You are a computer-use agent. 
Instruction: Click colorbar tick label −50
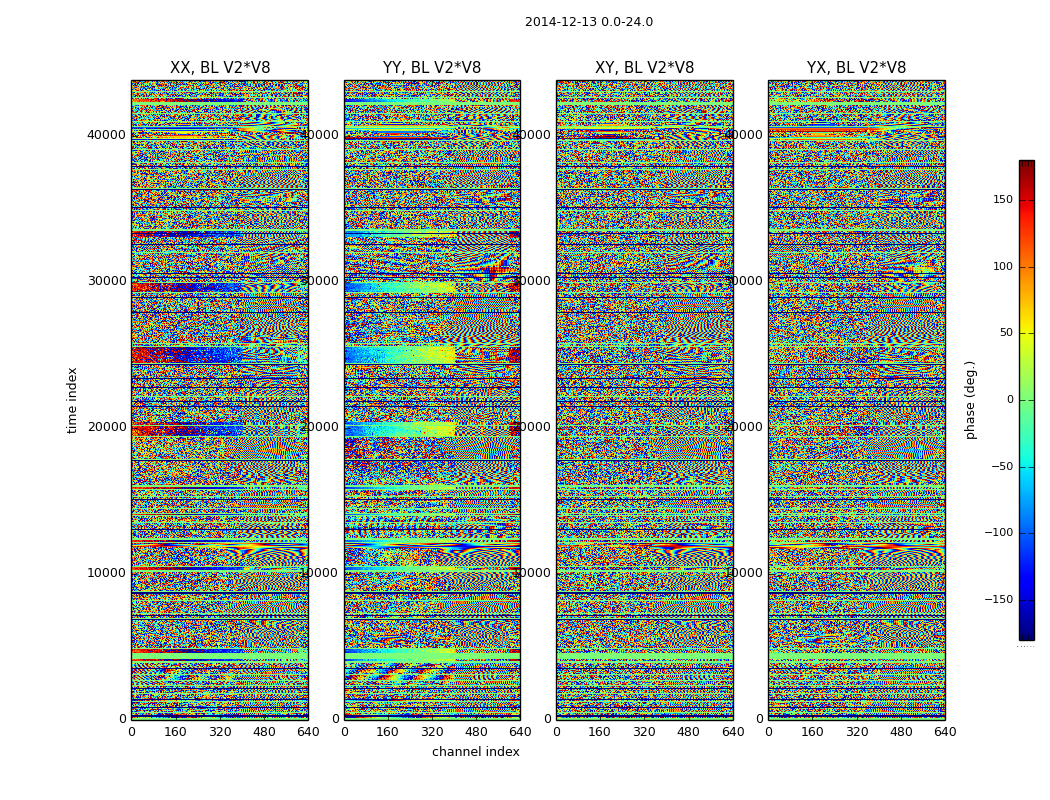tap(1002, 467)
